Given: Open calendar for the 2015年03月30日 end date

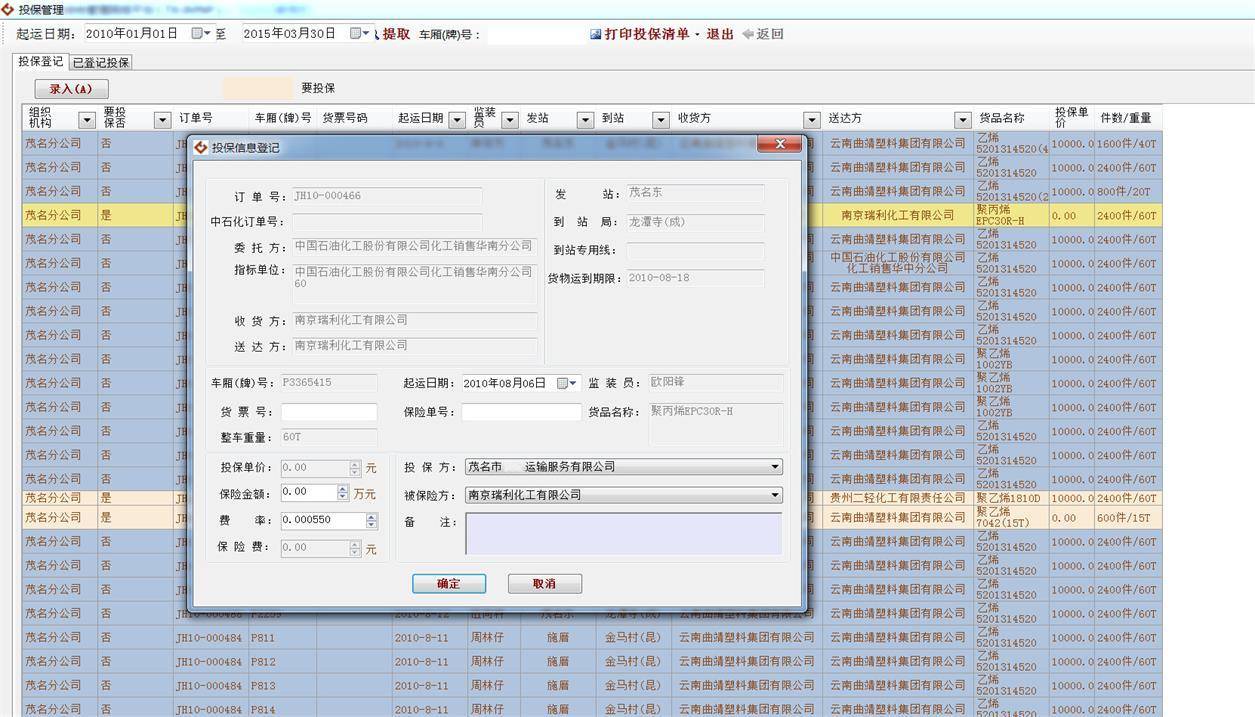Looking at the screenshot, I should click(359, 33).
